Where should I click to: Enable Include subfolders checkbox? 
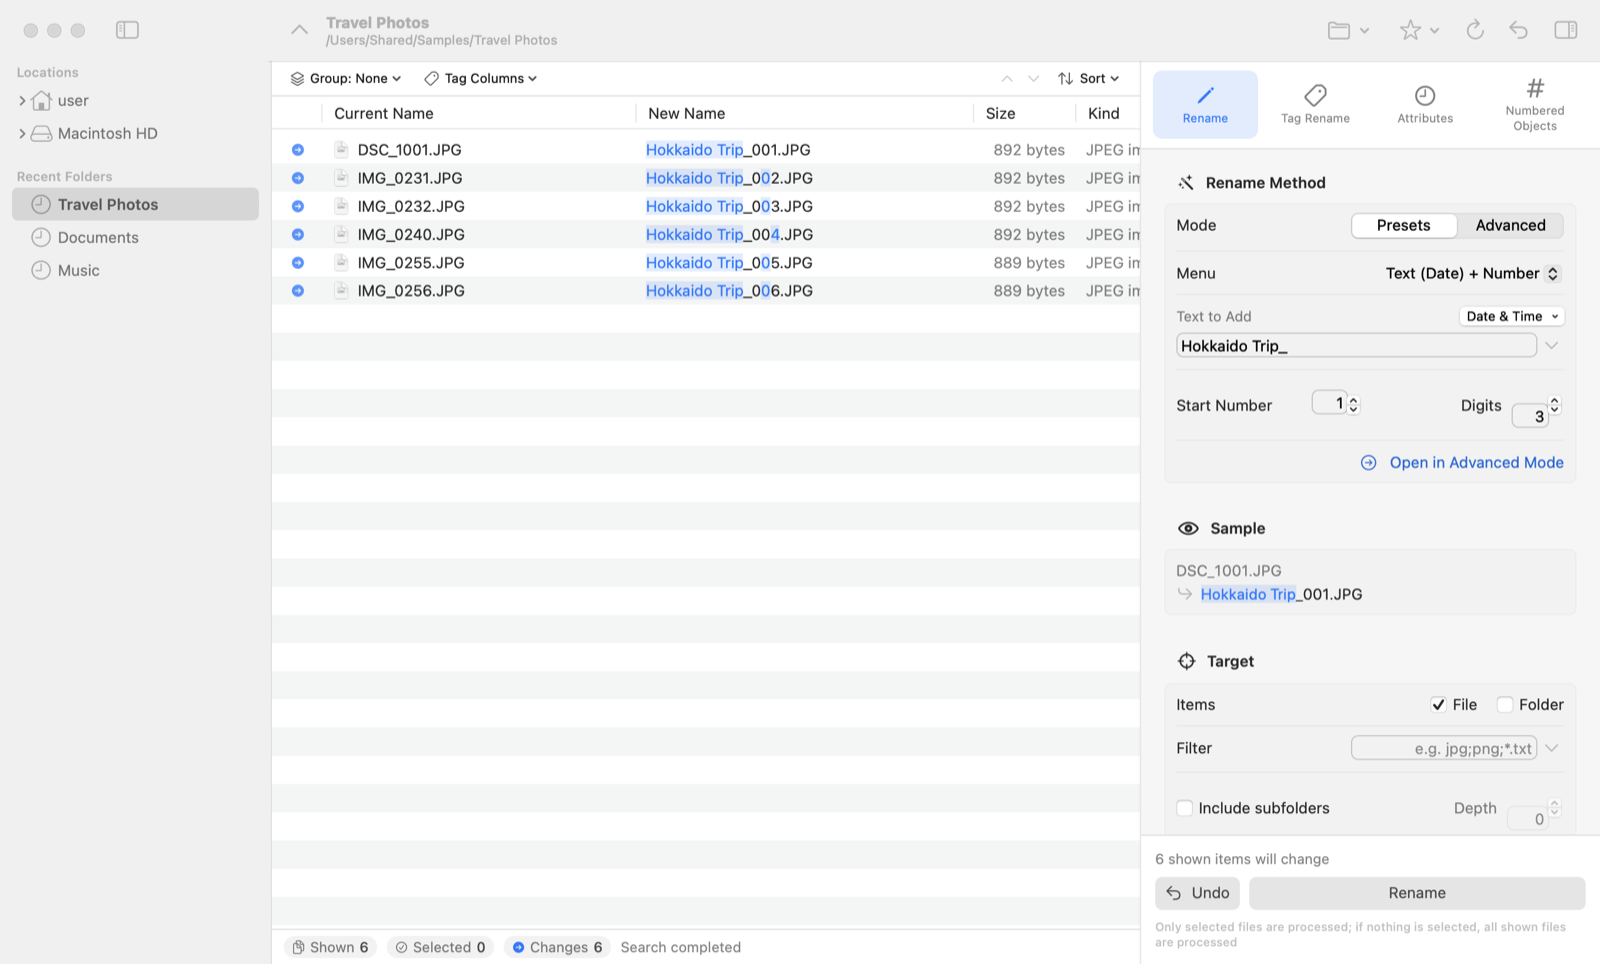pos(1185,808)
